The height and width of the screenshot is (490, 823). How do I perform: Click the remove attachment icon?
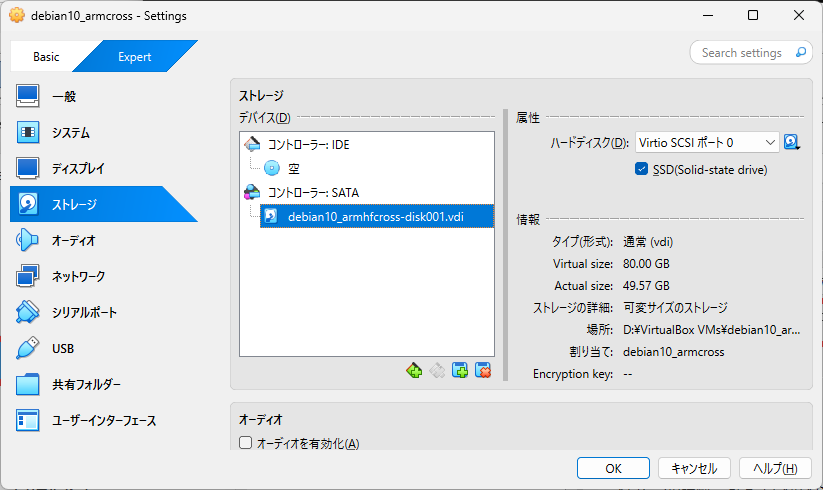484,371
